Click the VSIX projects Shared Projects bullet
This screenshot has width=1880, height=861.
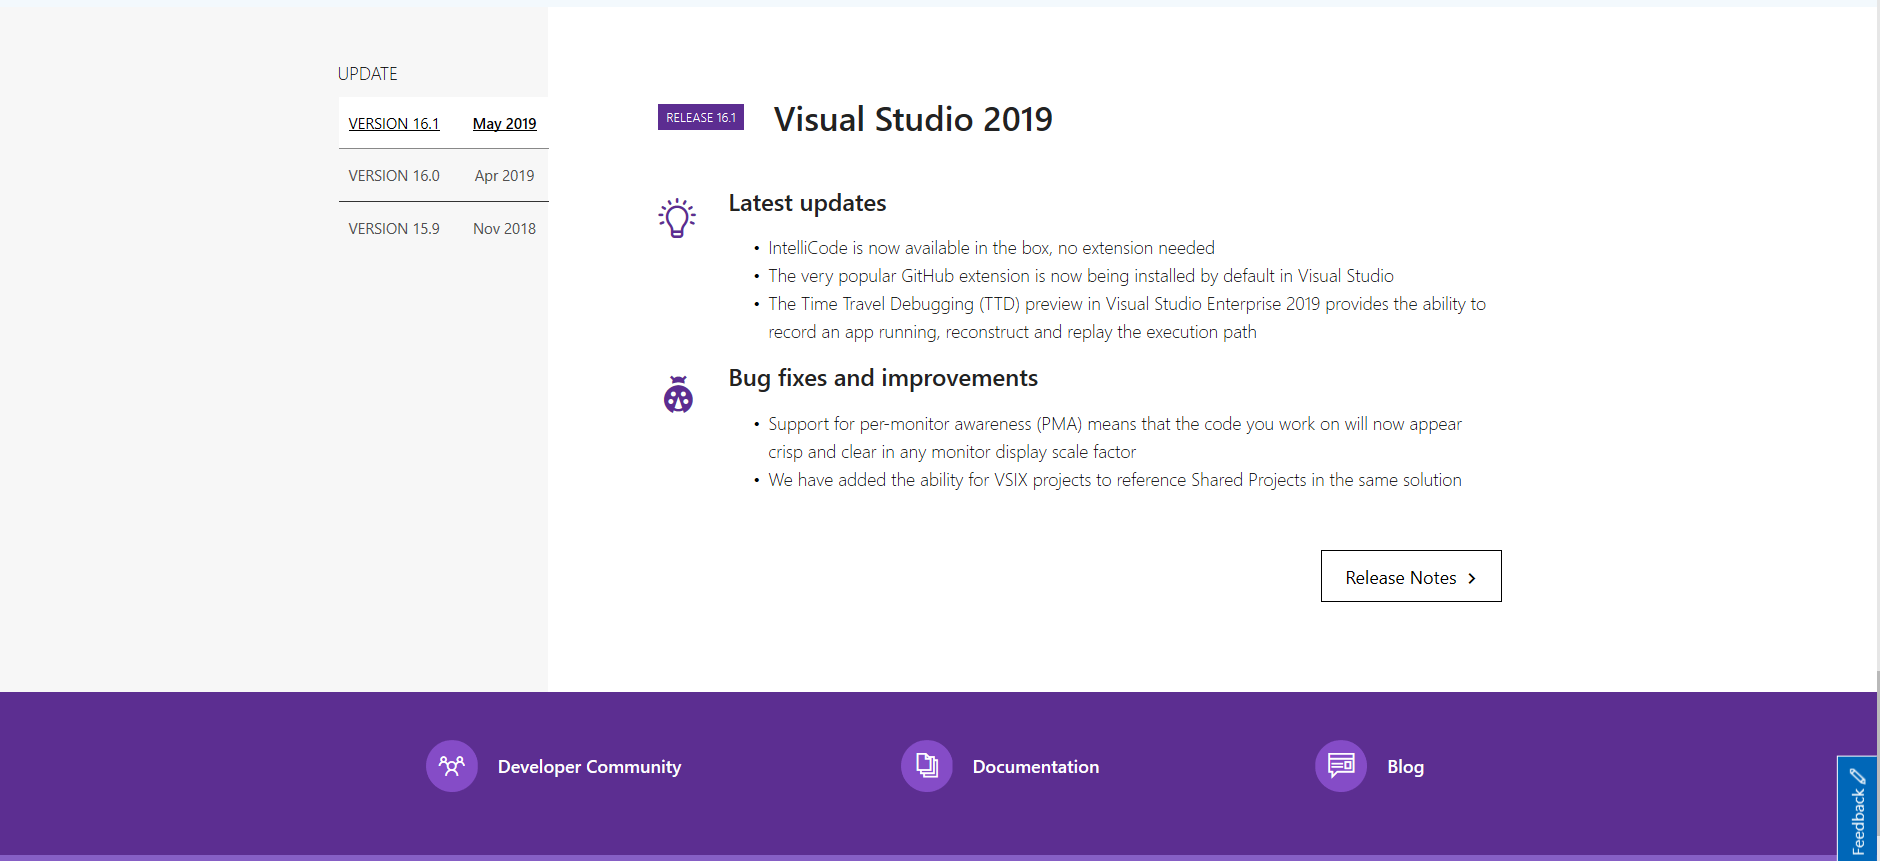tap(1115, 480)
